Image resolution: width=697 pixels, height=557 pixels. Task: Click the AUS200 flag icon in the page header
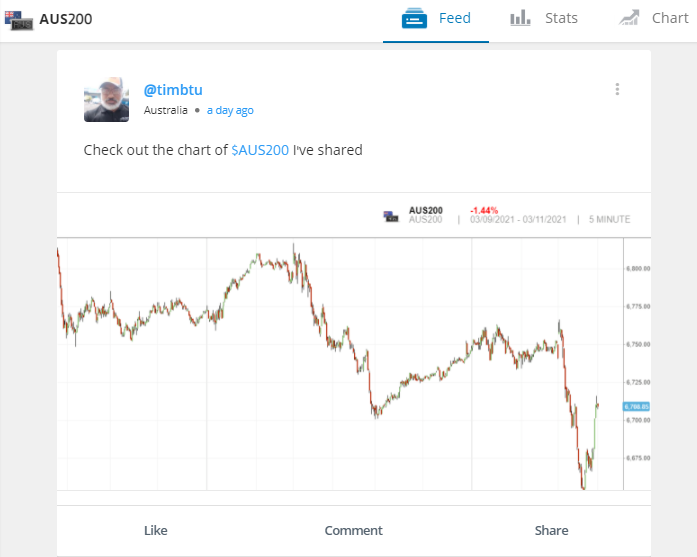coord(19,19)
